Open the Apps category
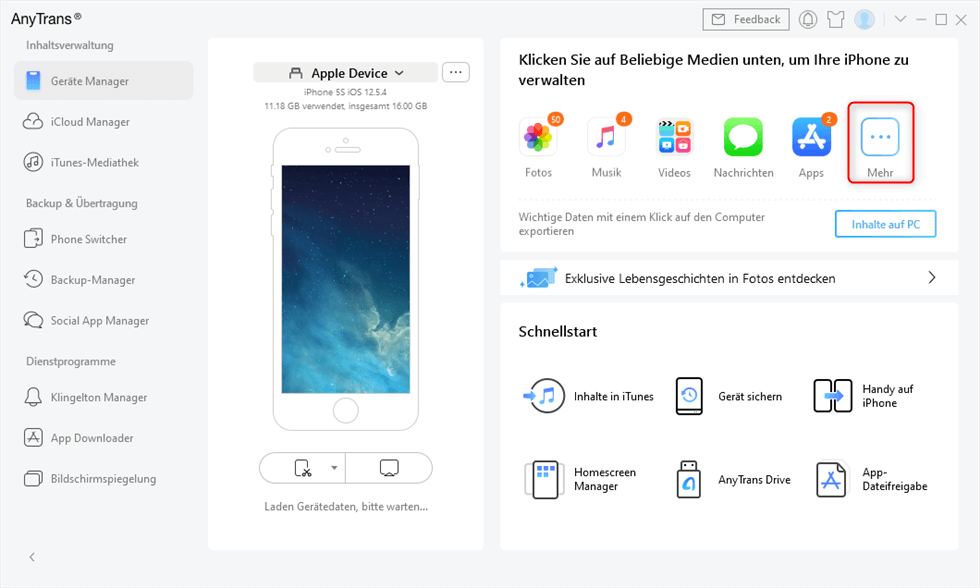The height and width of the screenshot is (588, 980). pos(811,147)
